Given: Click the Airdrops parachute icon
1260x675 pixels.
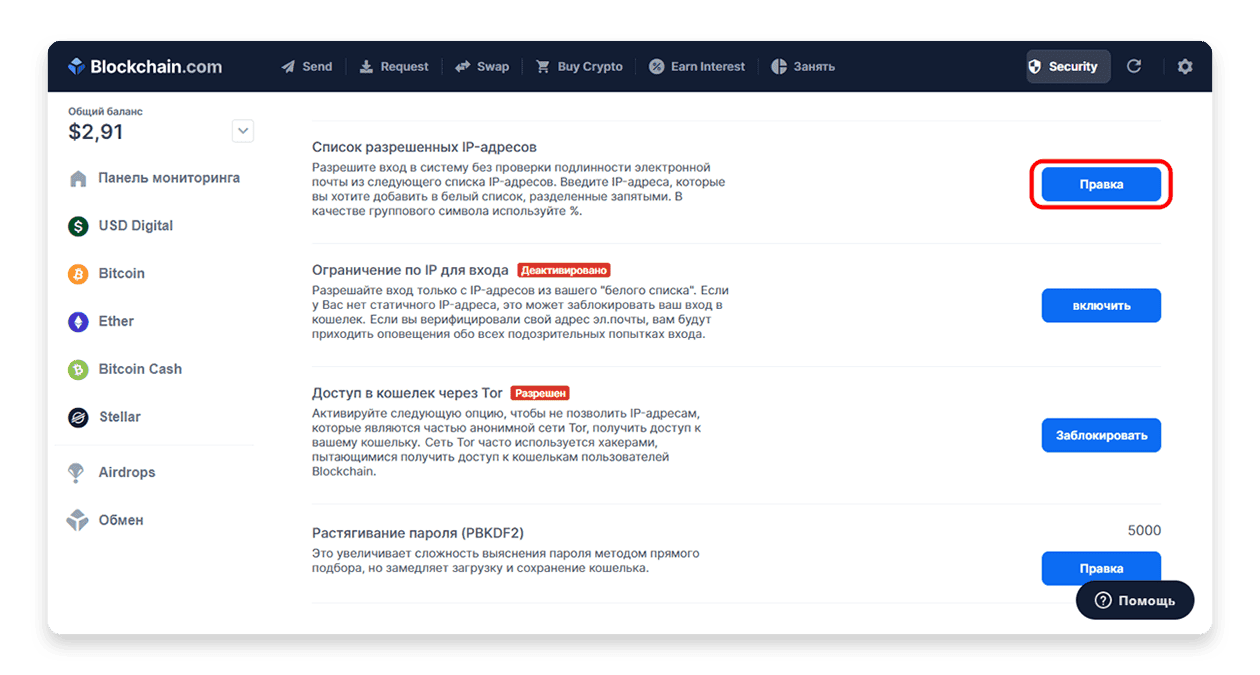Looking at the screenshot, I should pos(76,473).
